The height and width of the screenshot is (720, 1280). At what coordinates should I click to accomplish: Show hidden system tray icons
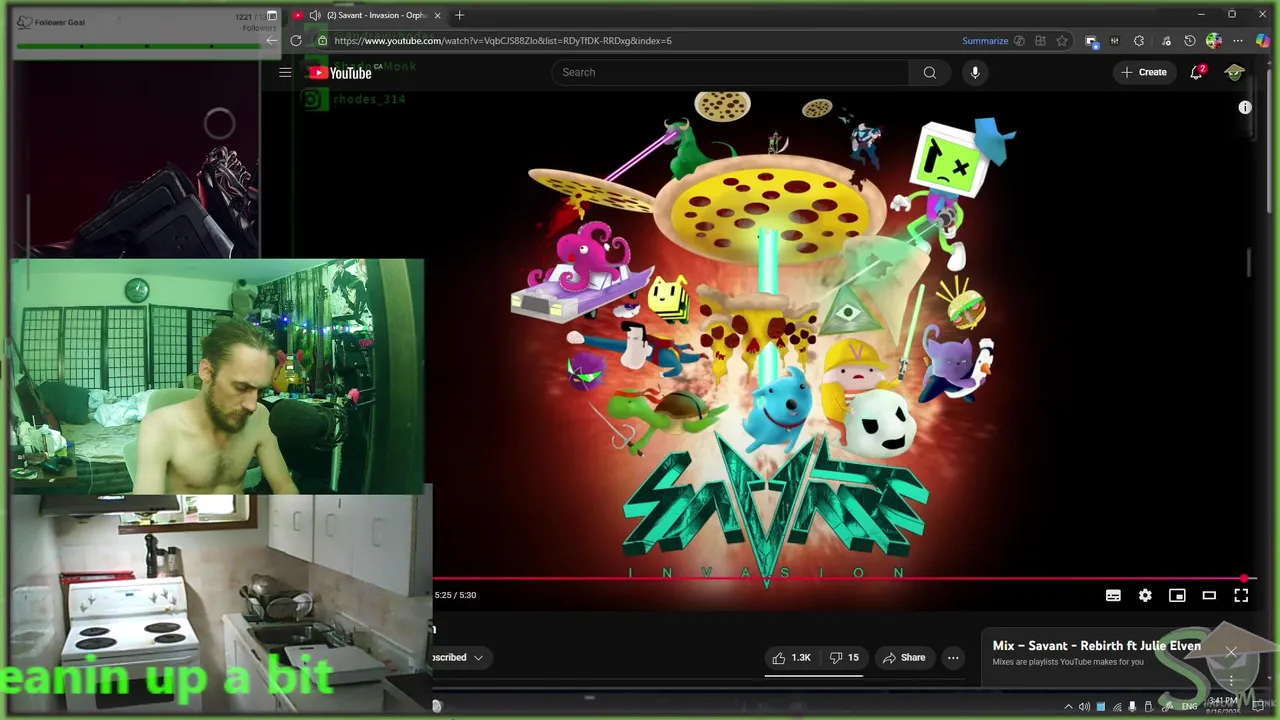pos(1068,707)
